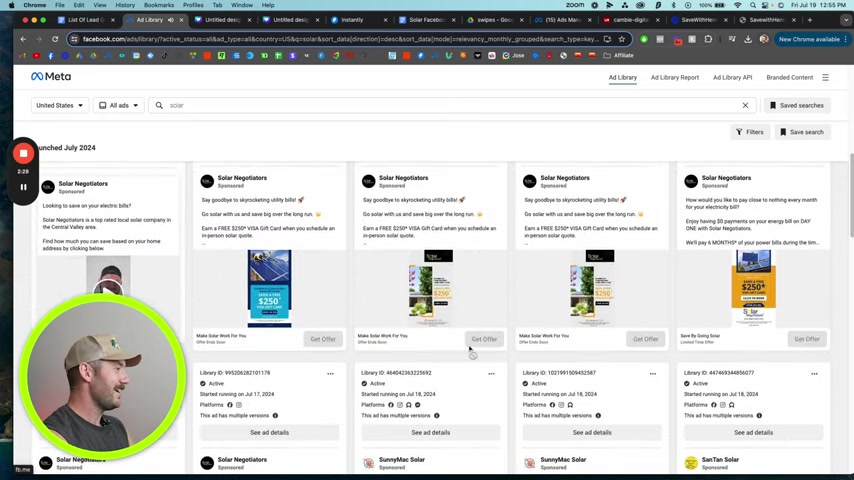
Task: Open more options for Library ID 1021991509452587
Action: (653, 374)
